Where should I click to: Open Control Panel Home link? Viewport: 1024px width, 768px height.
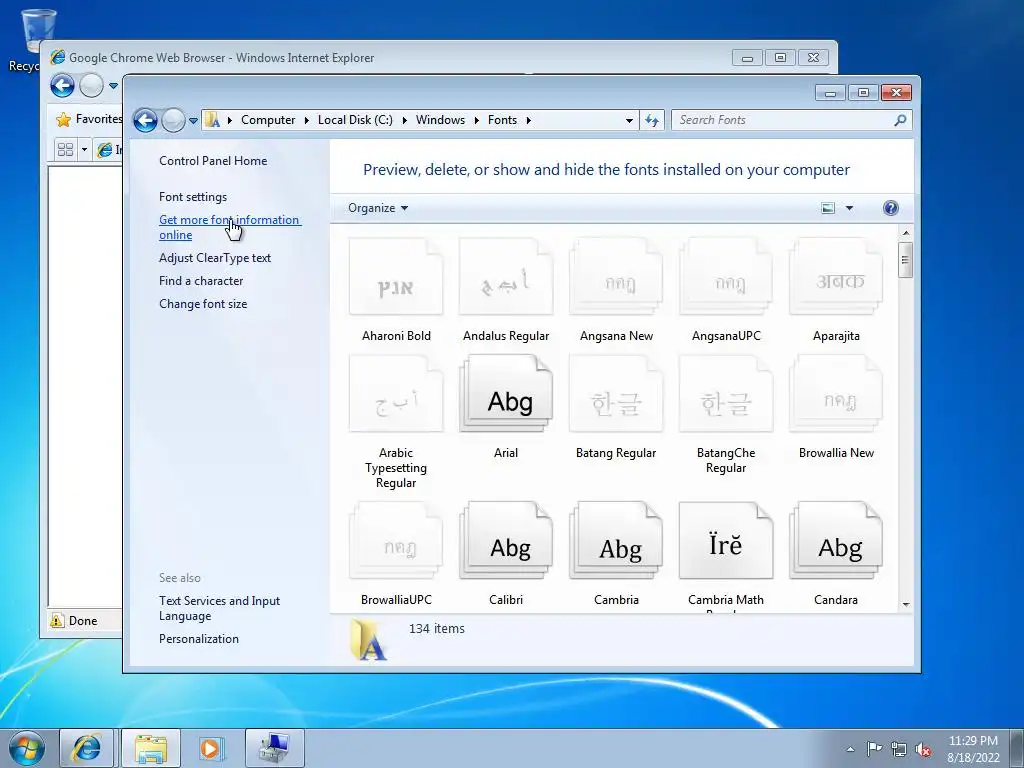(213, 161)
